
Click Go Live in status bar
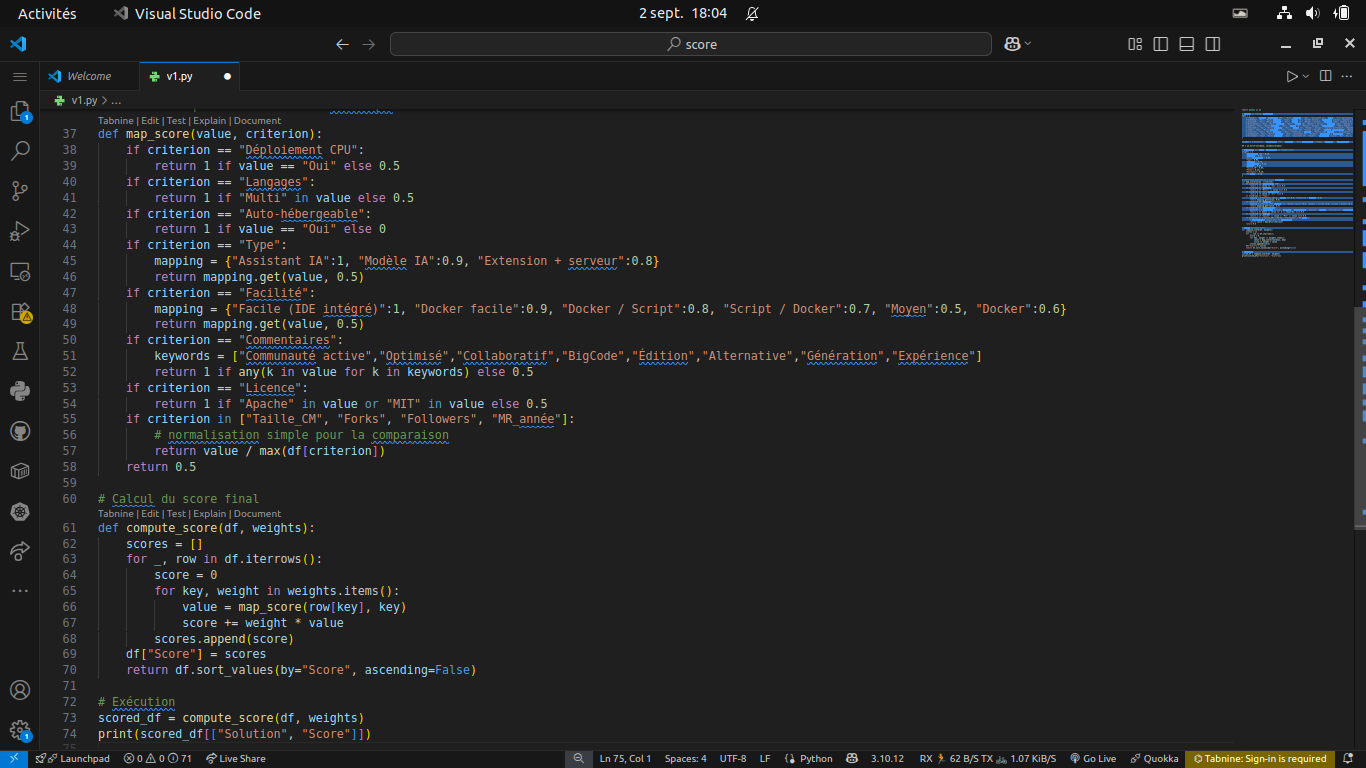pos(1093,758)
